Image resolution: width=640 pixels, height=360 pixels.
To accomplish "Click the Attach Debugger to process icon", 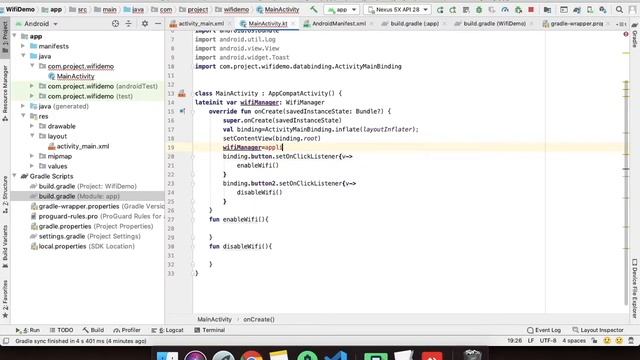I will (x=518, y=9).
